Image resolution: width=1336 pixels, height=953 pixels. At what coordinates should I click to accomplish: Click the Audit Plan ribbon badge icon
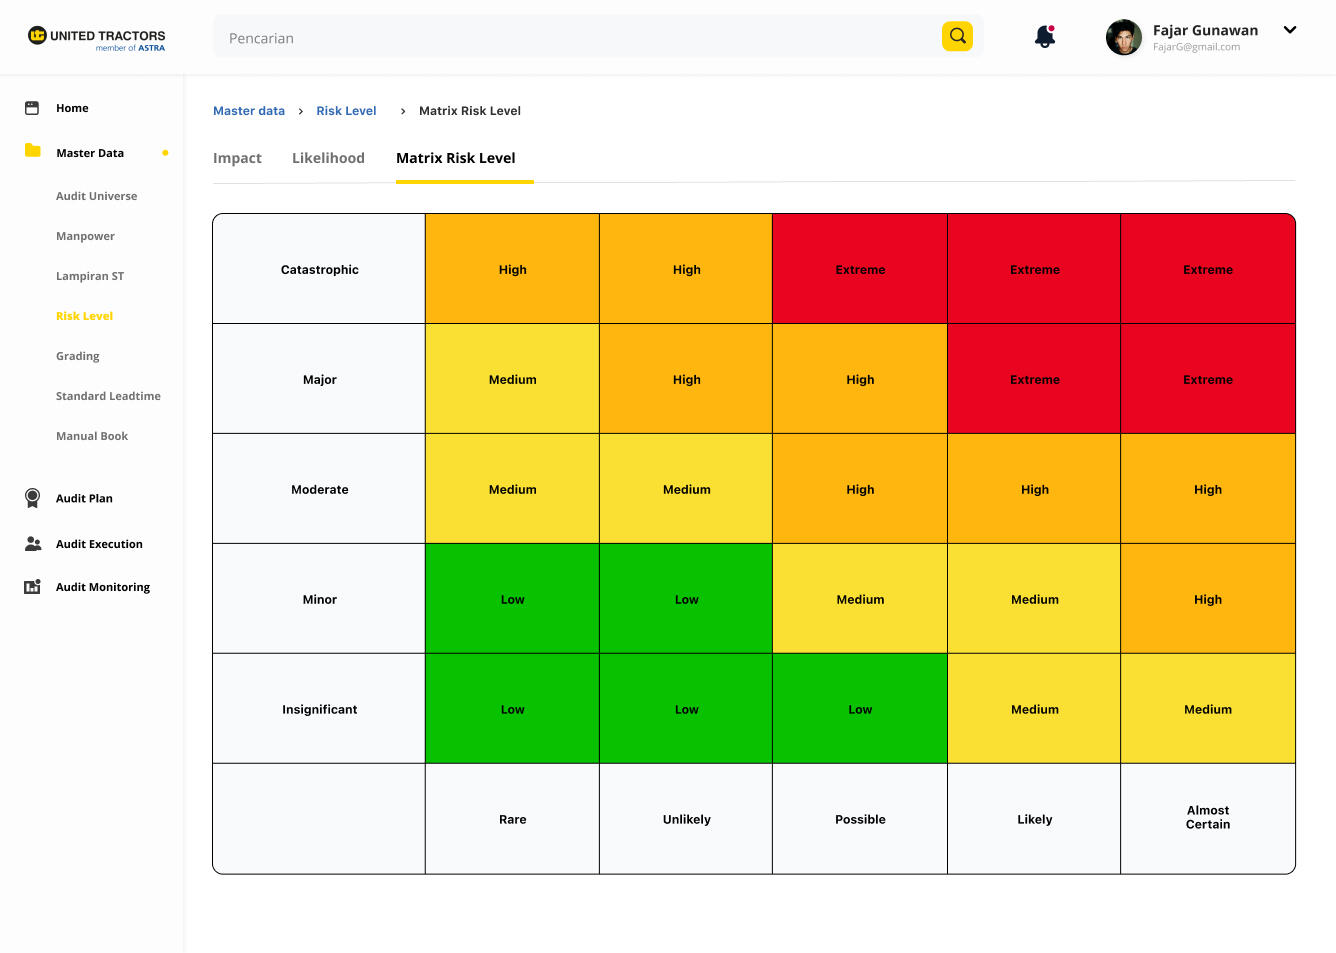(x=32, y=498)
